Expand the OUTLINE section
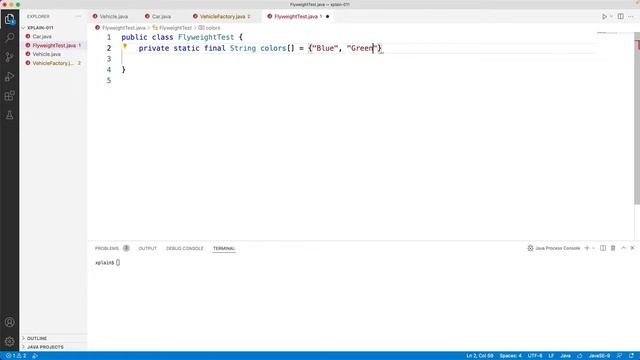The height and width of the screenshot is (360, 640). pos(36,338)
